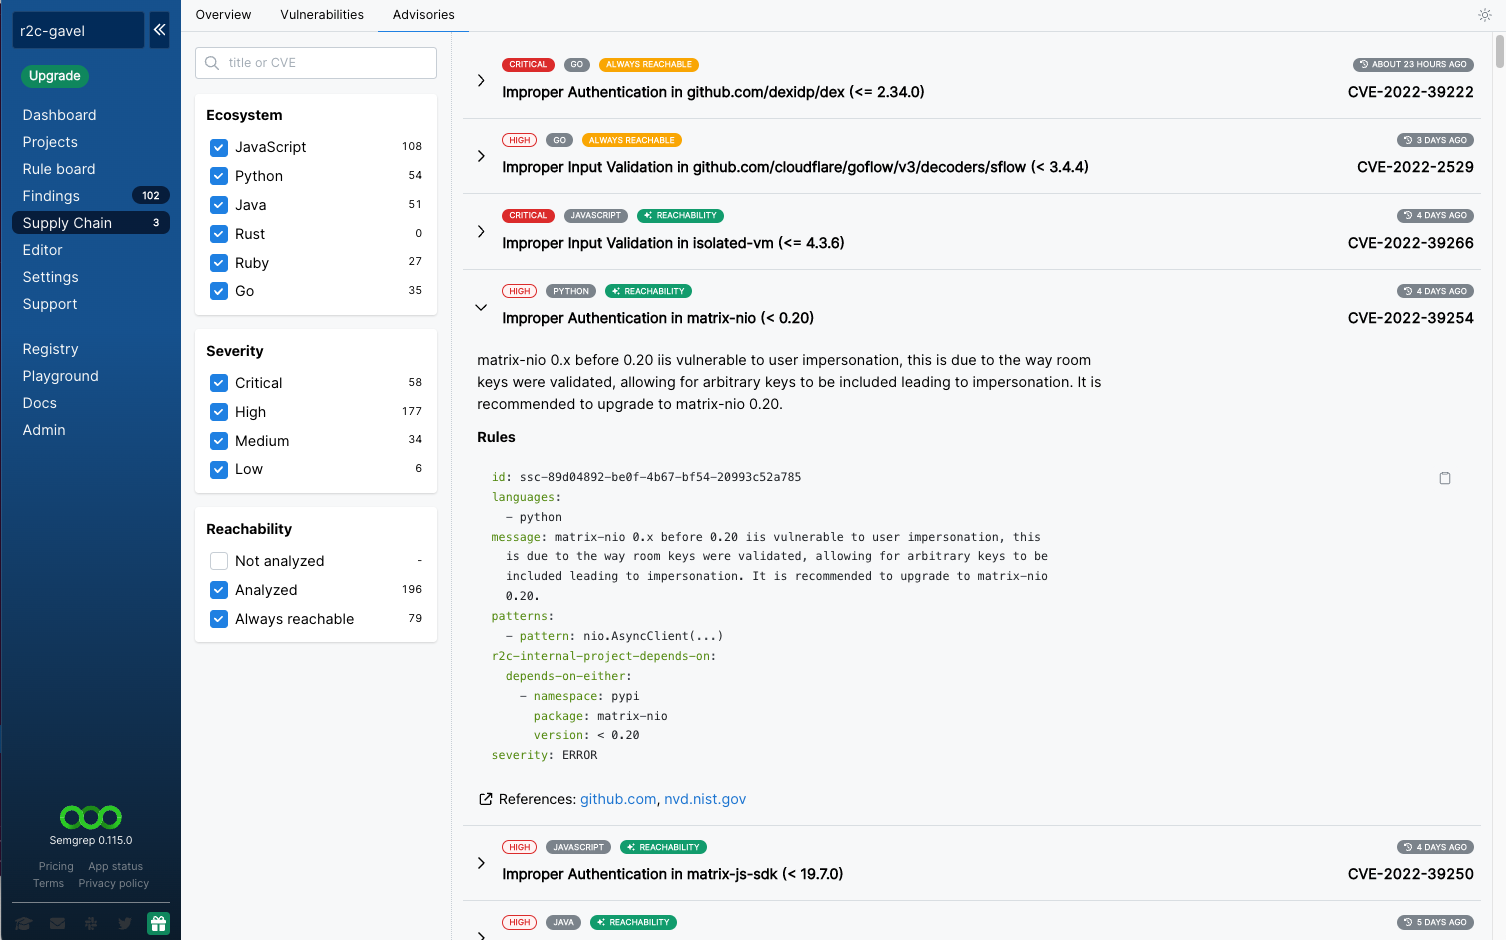Focus the 'title or CVE' search field
This screenshot has width=1506, height=940.
pyautogui.click(x=316, y=63)
